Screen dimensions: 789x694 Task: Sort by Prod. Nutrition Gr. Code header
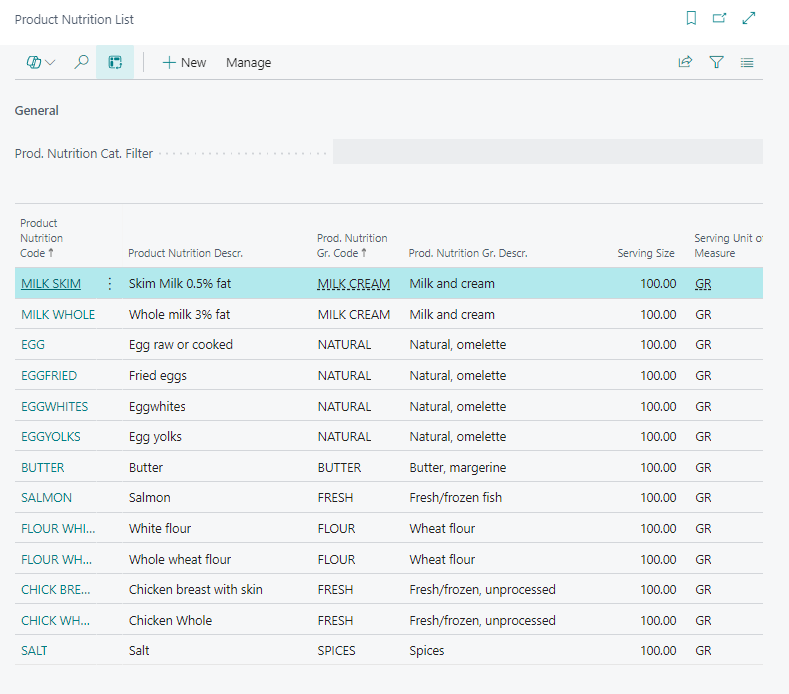(x=351, y=246)
